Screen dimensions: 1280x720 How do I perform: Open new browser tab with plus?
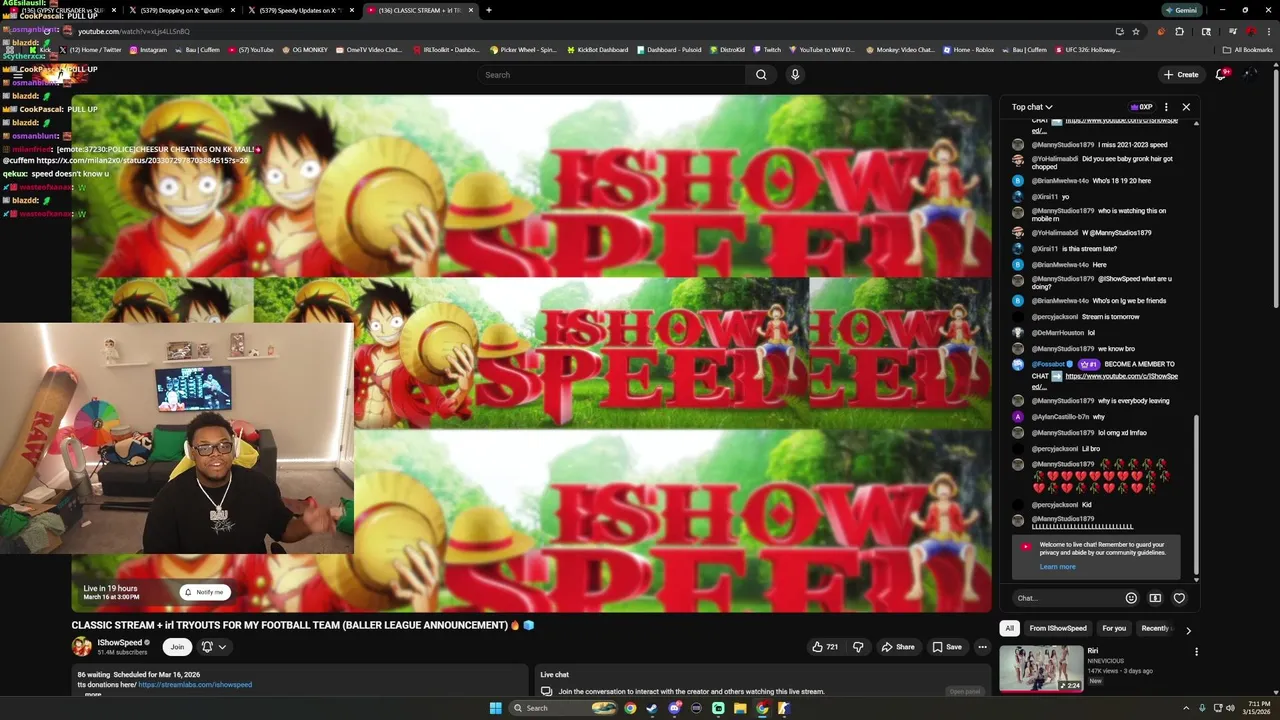488,10
